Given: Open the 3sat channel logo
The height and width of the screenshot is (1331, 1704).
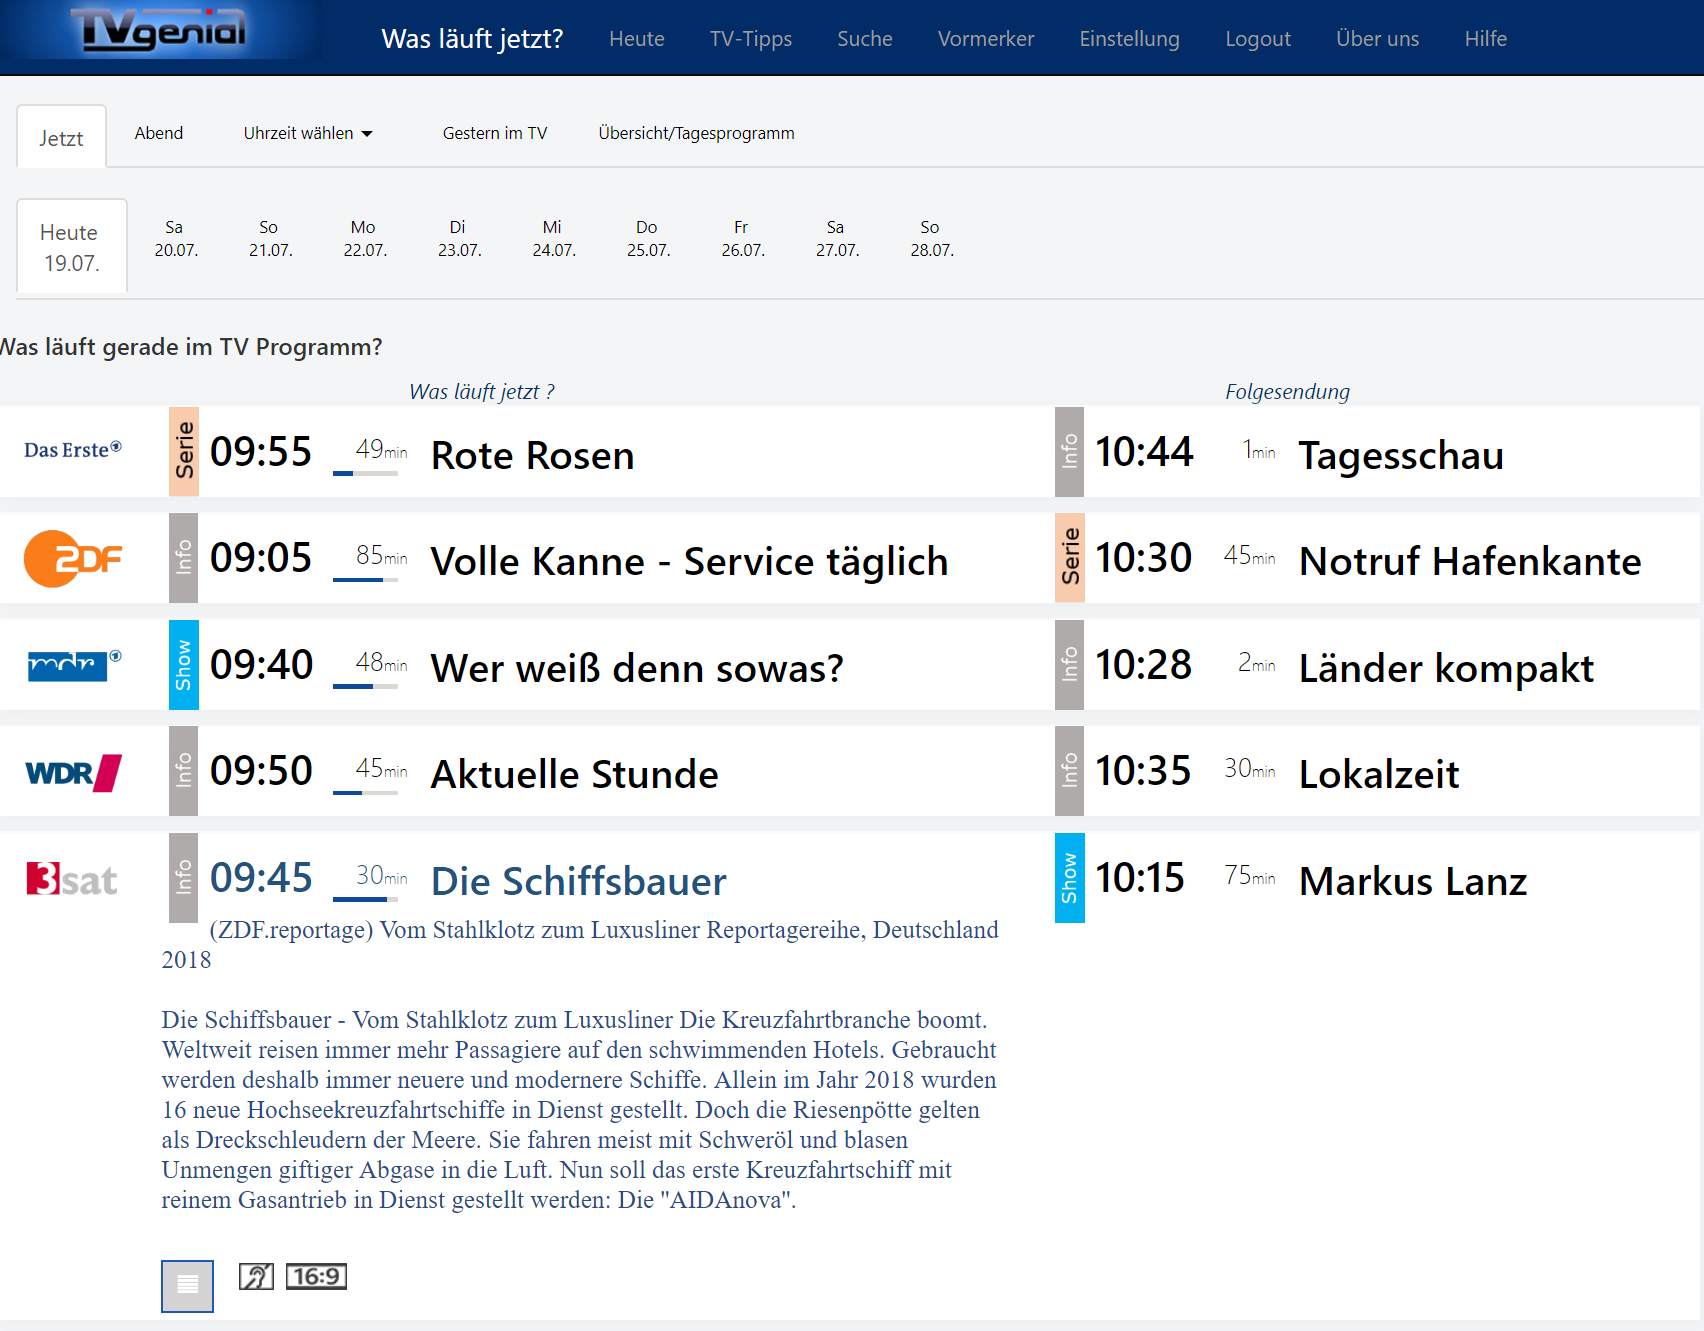Looking at the screenshot, I should coord(72,879).
